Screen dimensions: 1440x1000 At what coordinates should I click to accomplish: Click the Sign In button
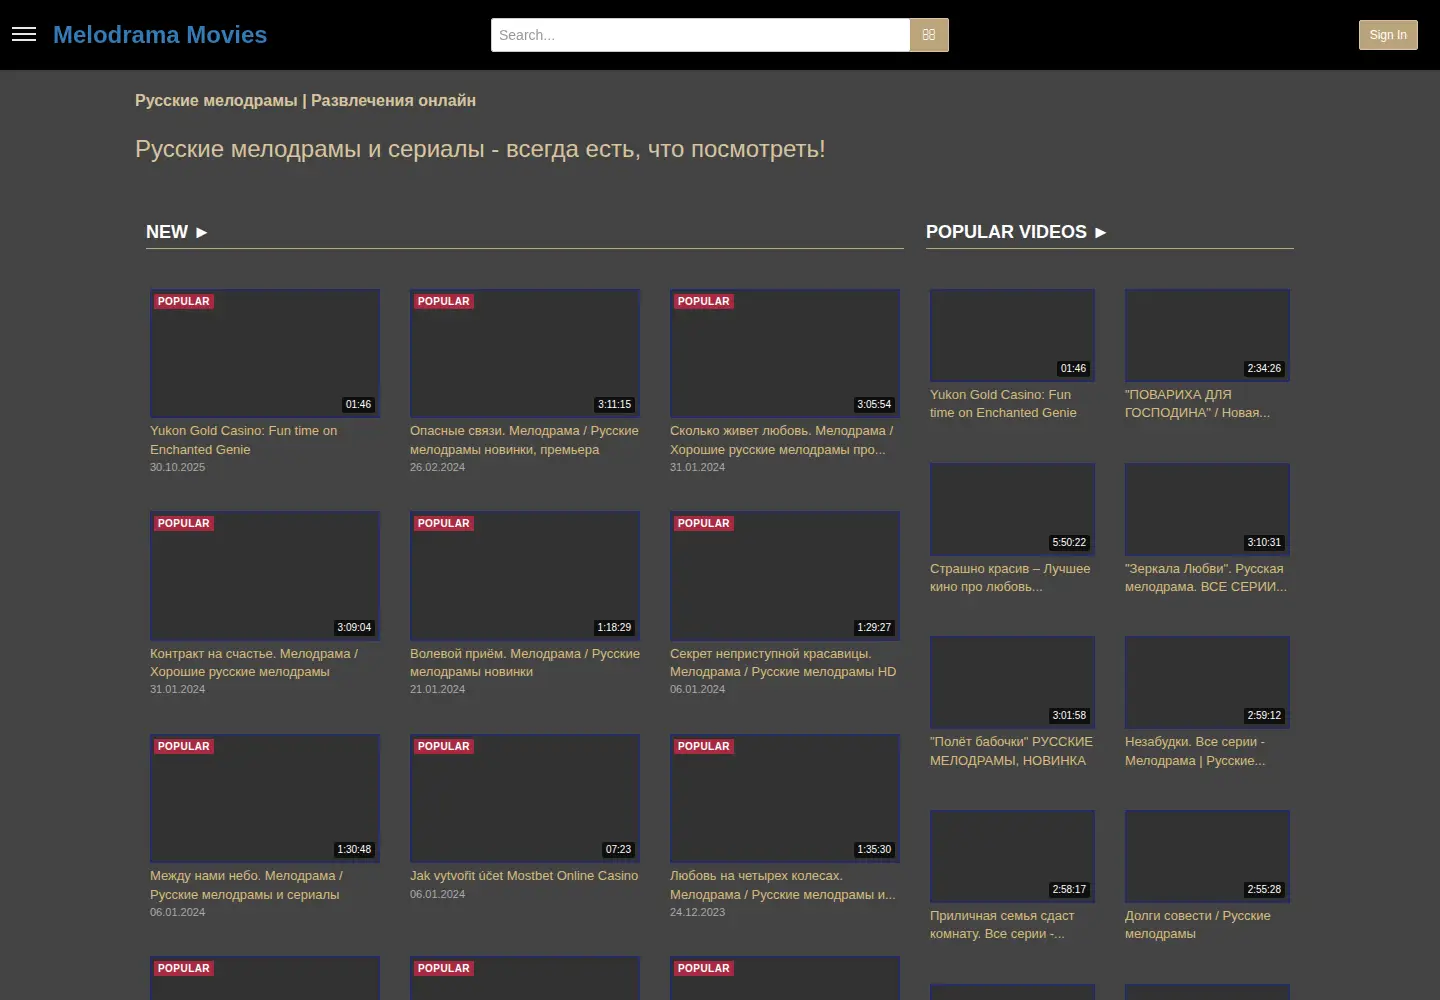(1388, 35)
